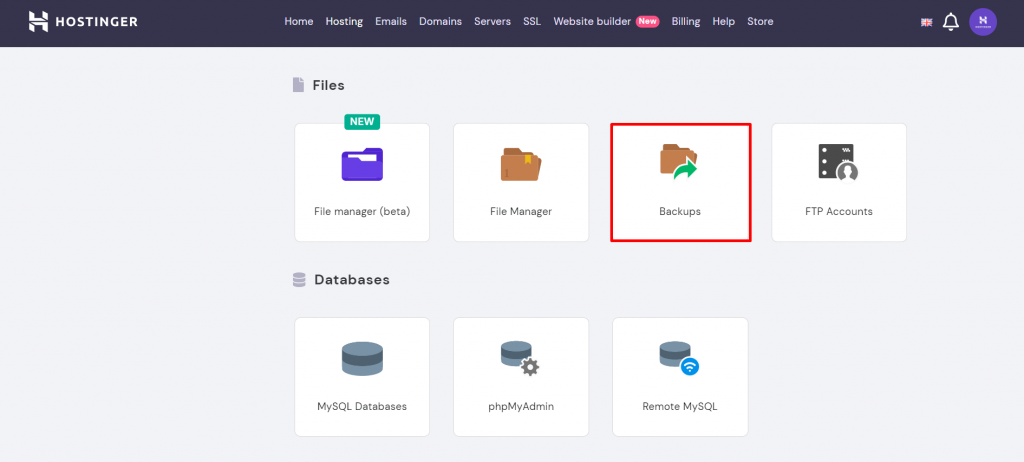The height and width of the screenshot is (462, 1024).
Task: Click the "phpMyAdmin" card label
Action: [x=520, y=406]
